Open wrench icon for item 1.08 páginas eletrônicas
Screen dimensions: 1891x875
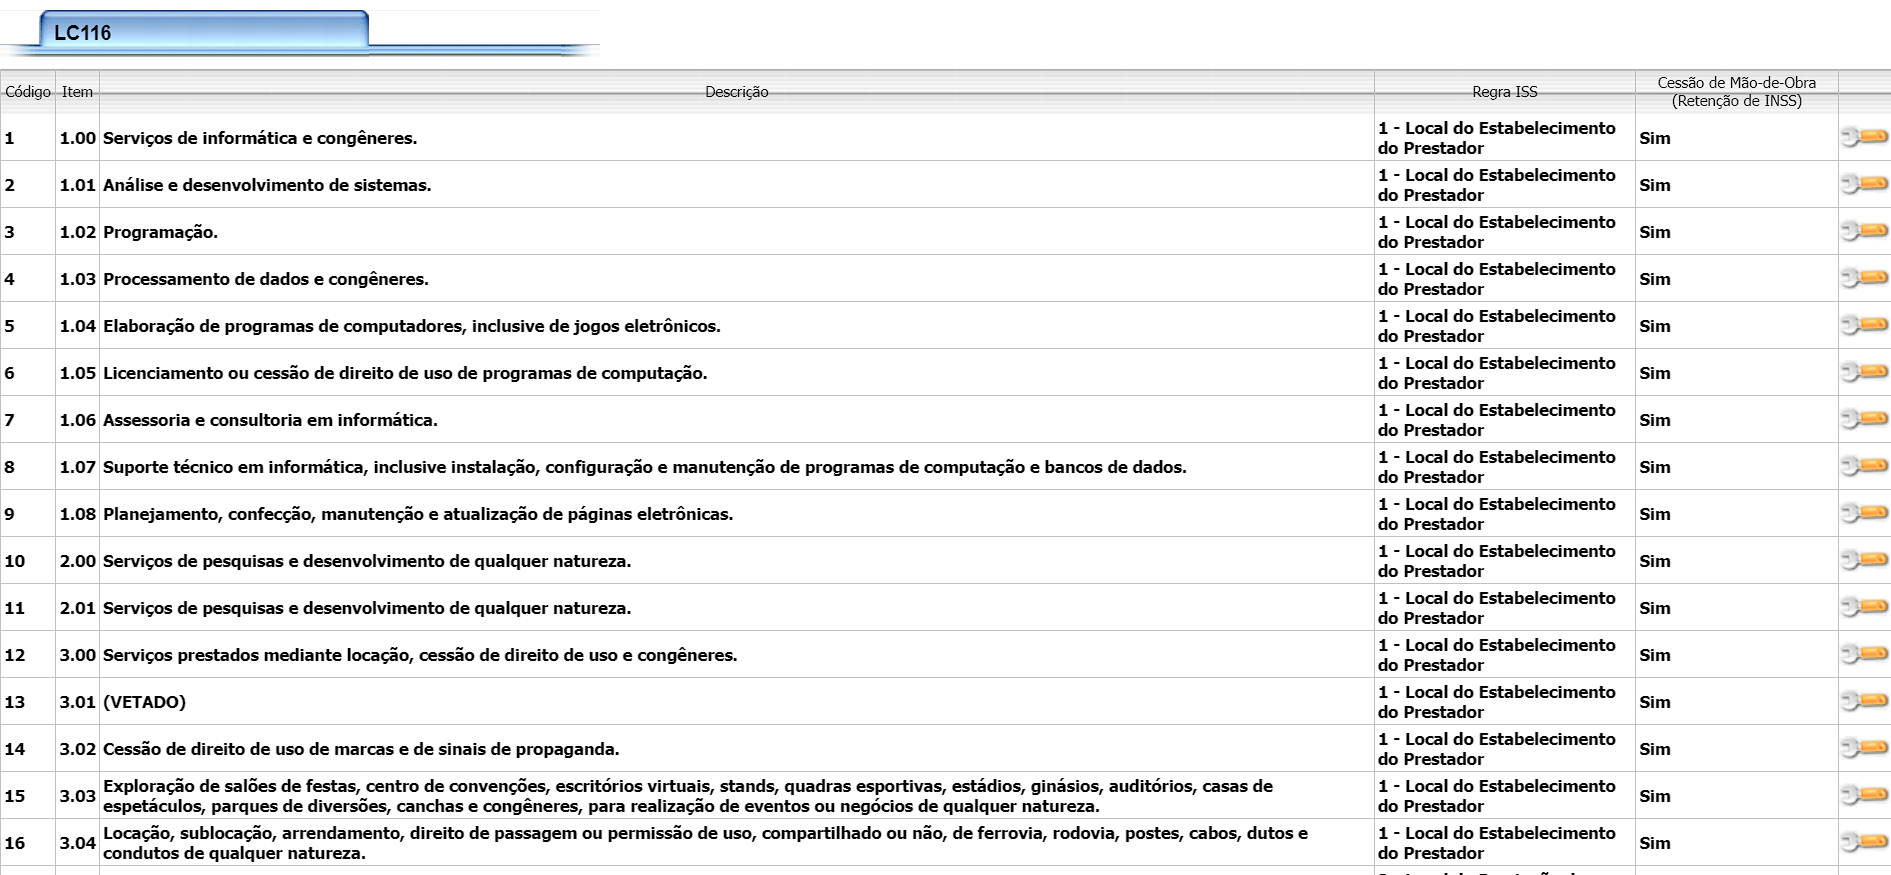click(x=1864, y=513)
